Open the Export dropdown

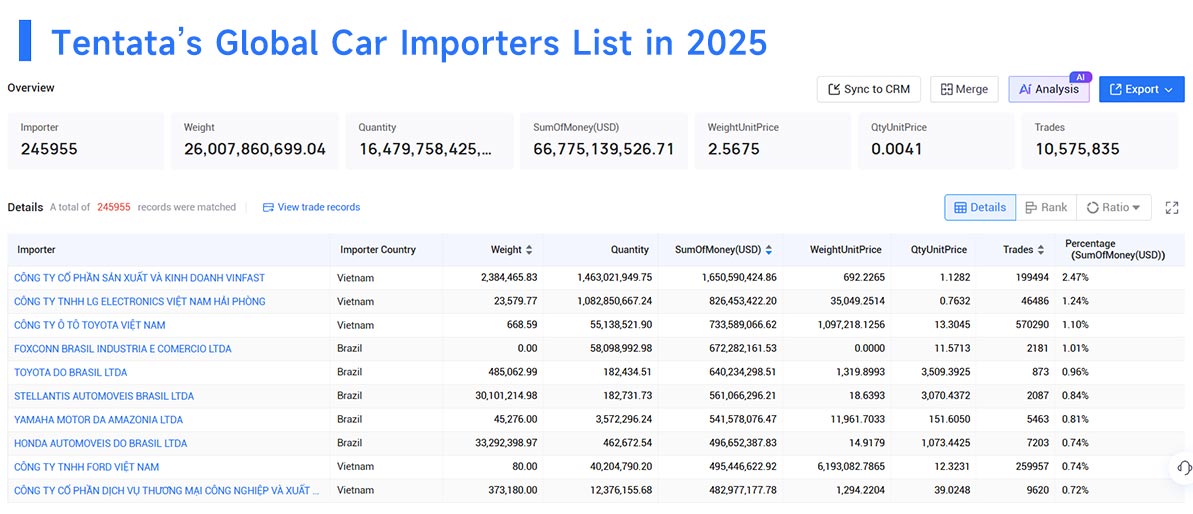pos(1141,89)
